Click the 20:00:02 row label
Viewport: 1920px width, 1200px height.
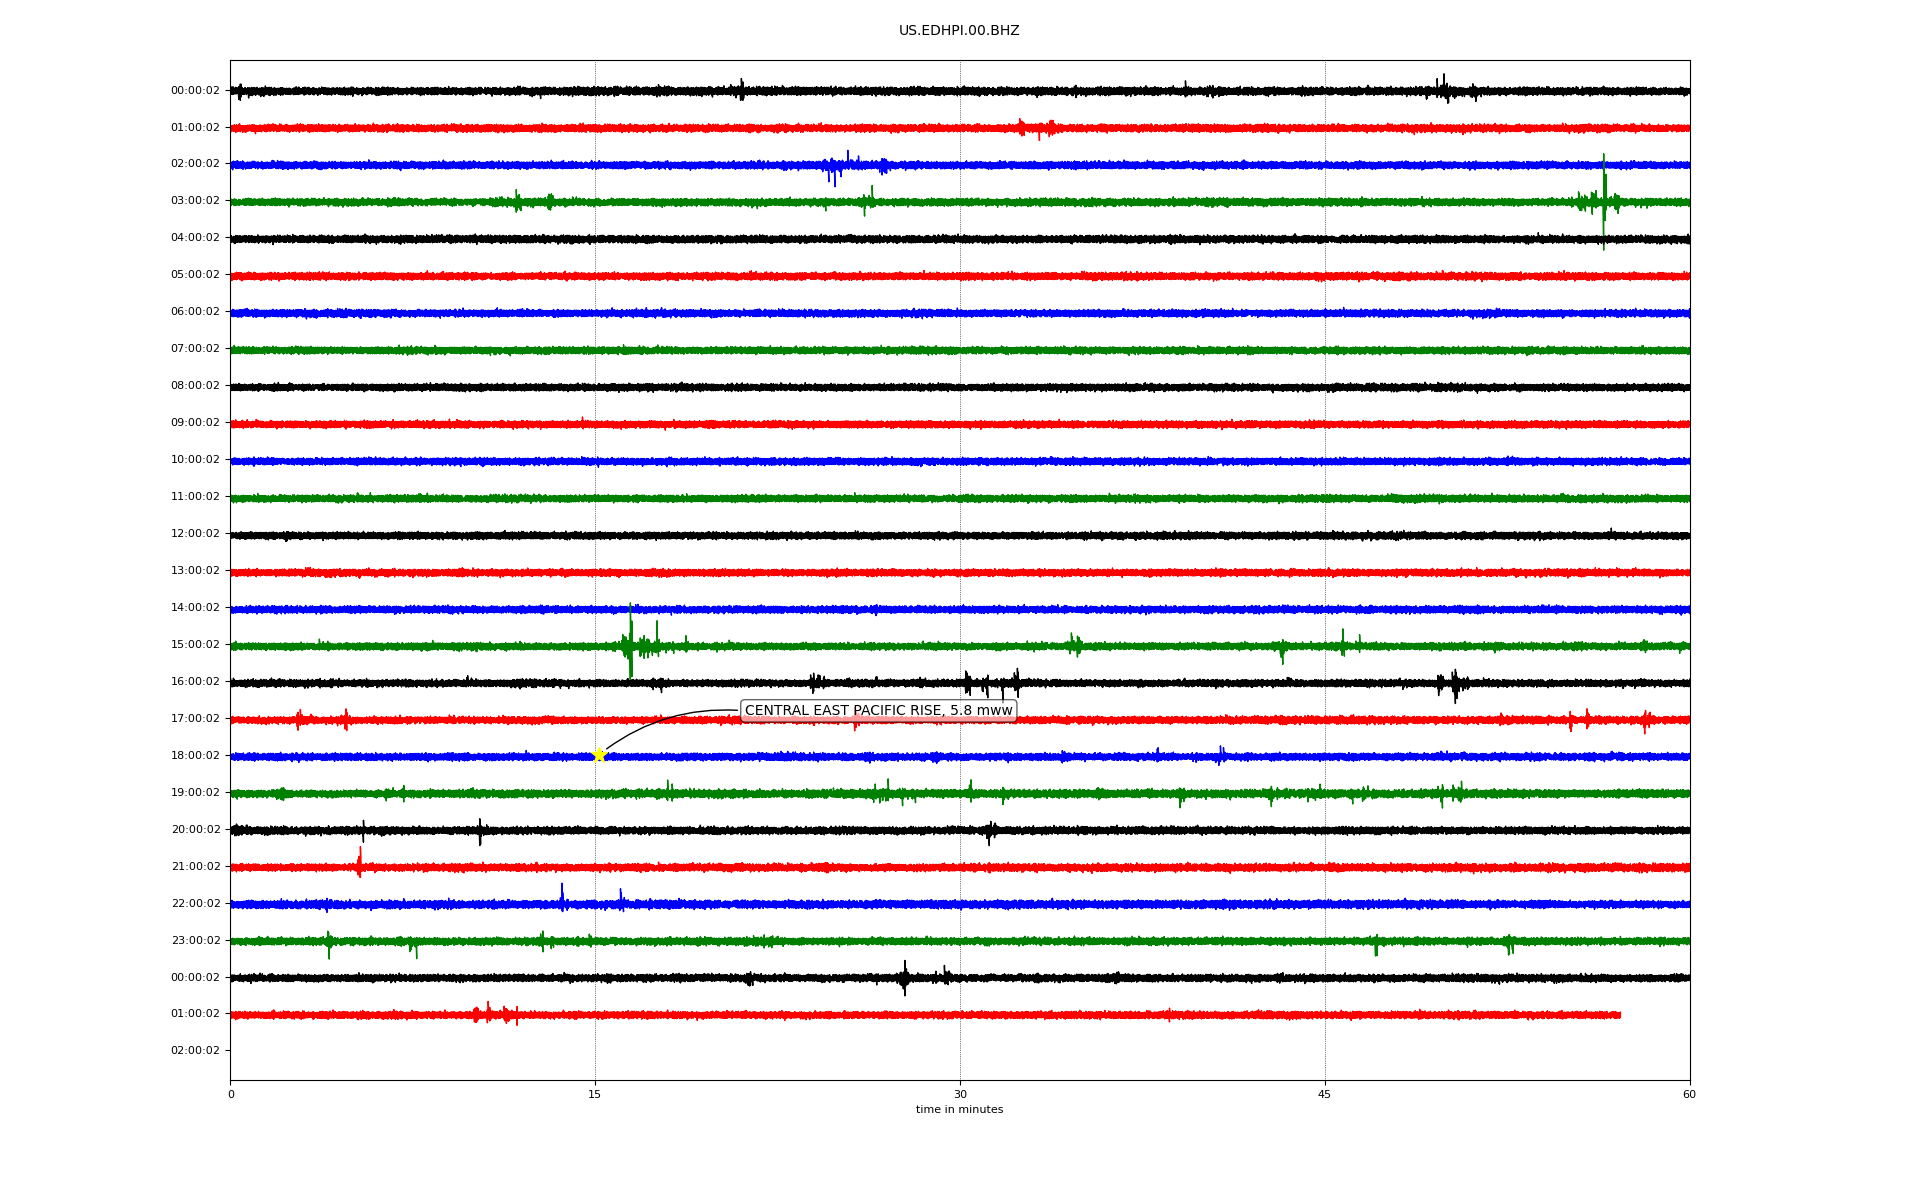click(195, 830)
